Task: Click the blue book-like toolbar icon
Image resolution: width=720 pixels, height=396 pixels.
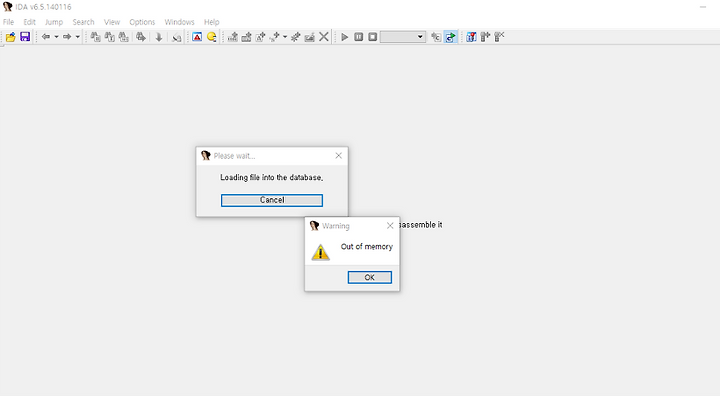Action: tap(471, 37)
